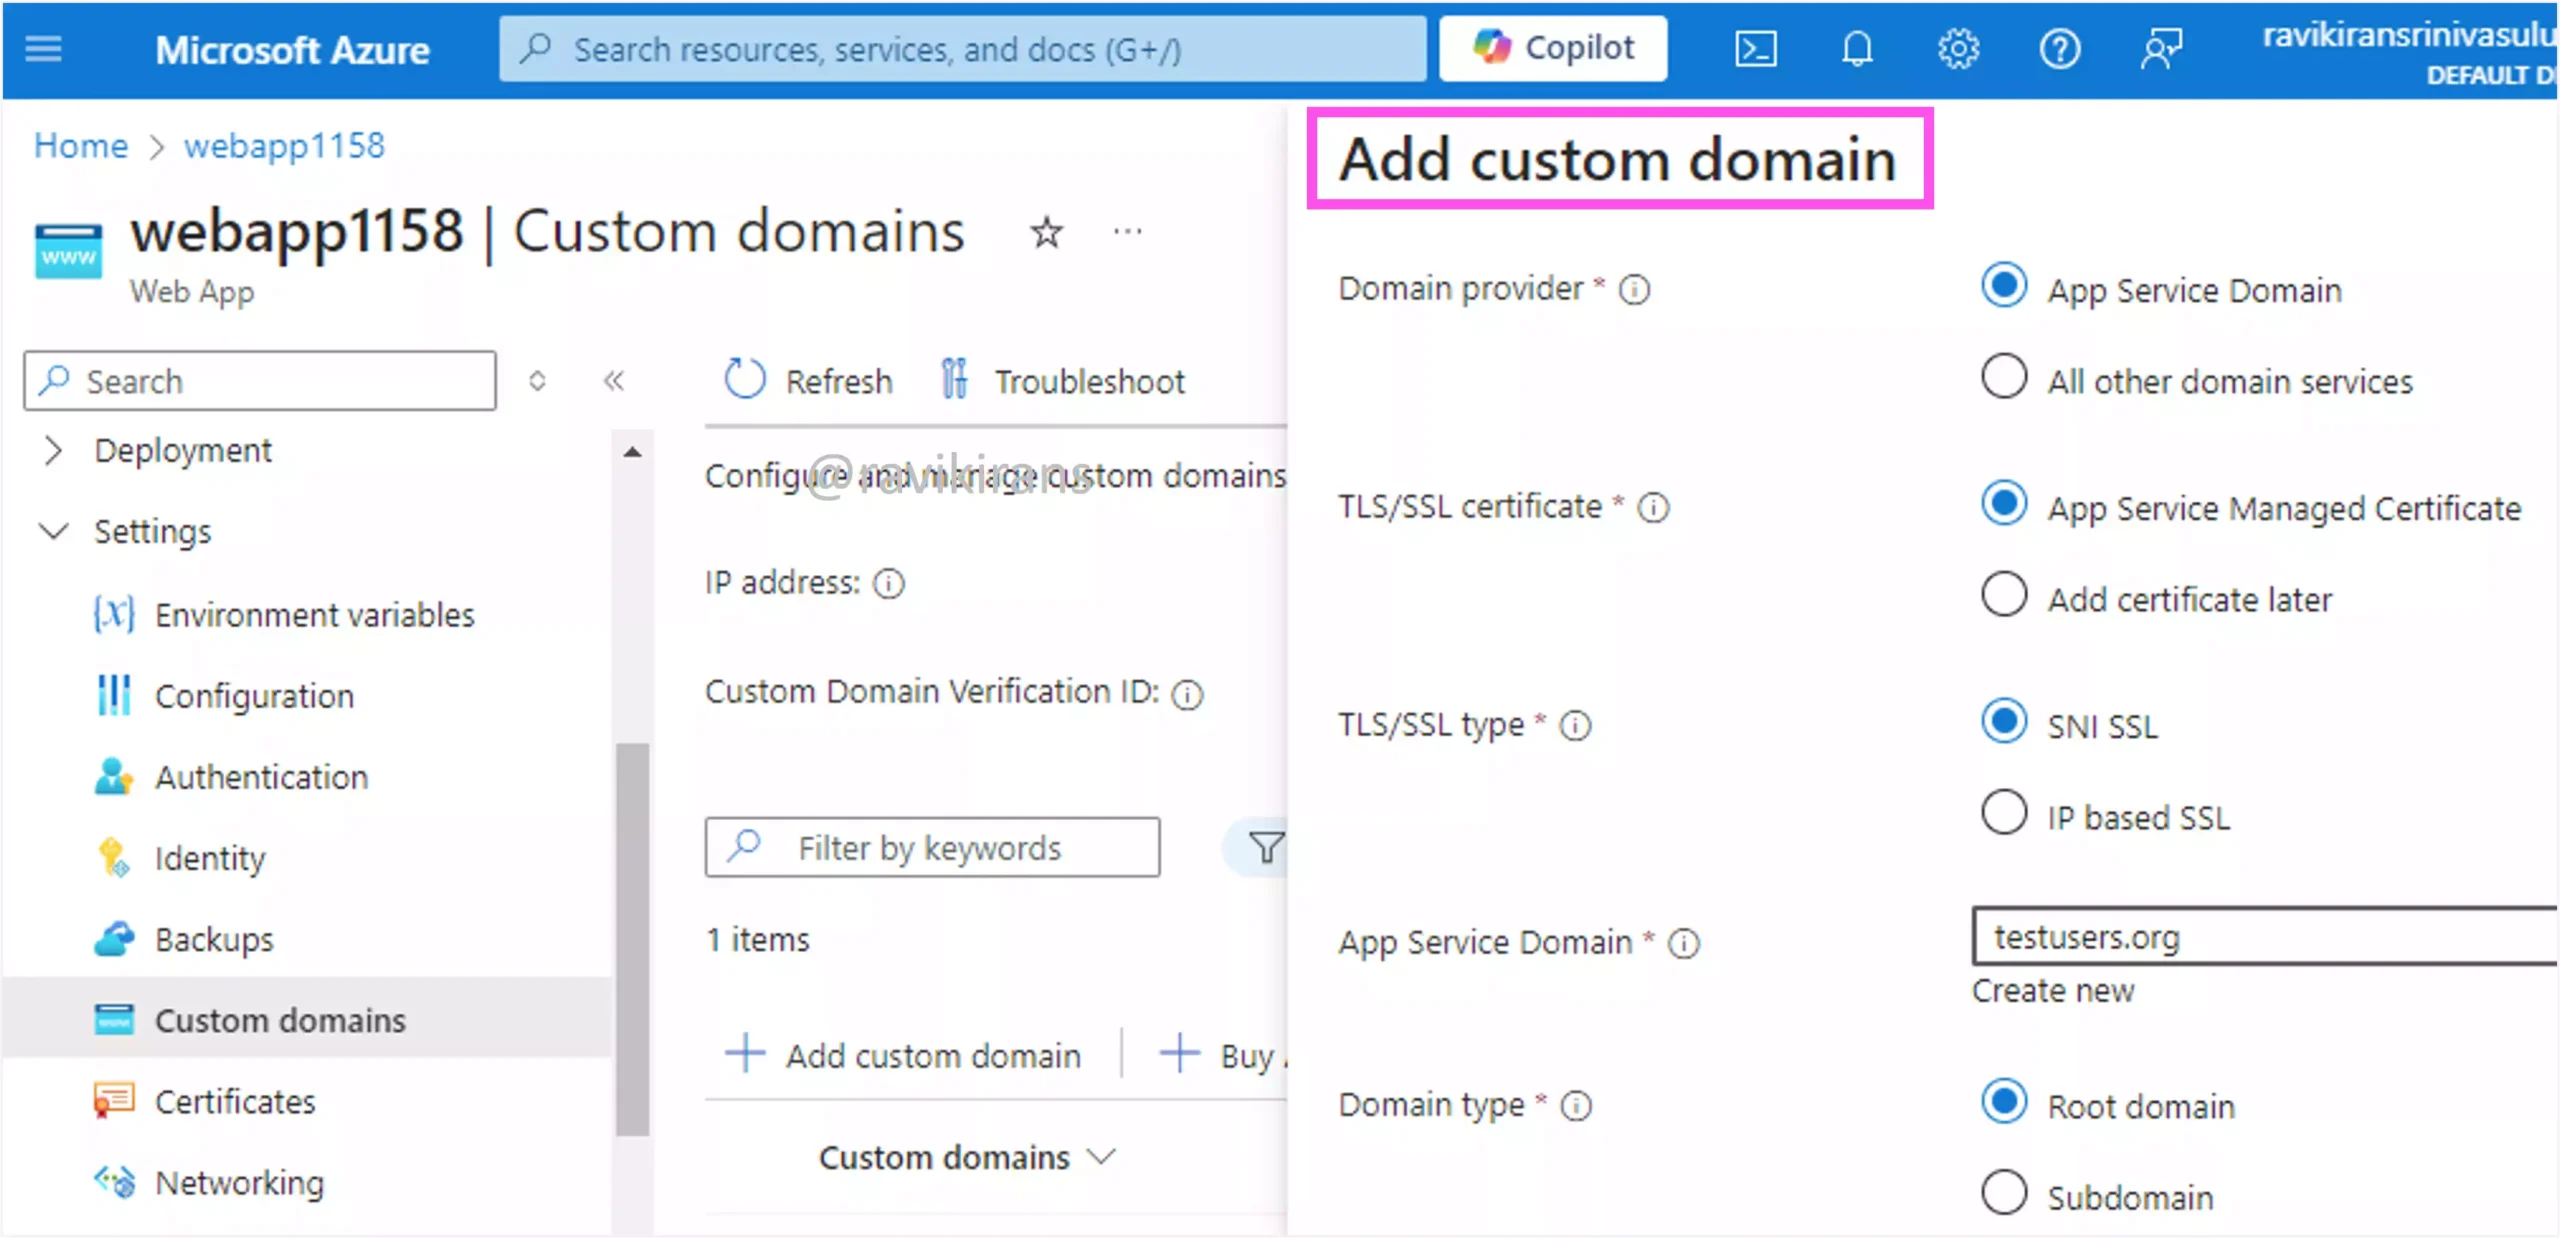Go to Home breadcrumb link

[81, 146]
